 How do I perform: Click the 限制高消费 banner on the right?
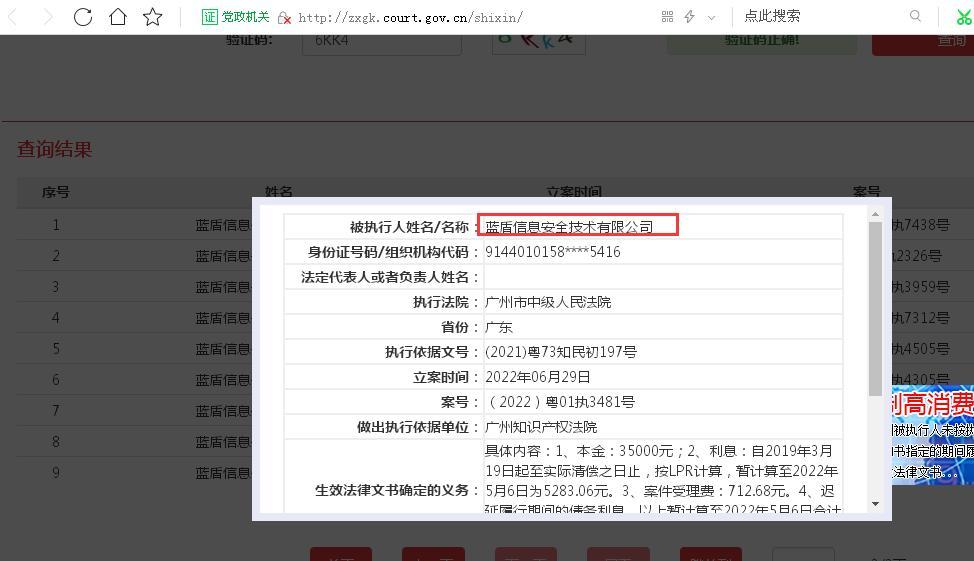tap(932, 434)
